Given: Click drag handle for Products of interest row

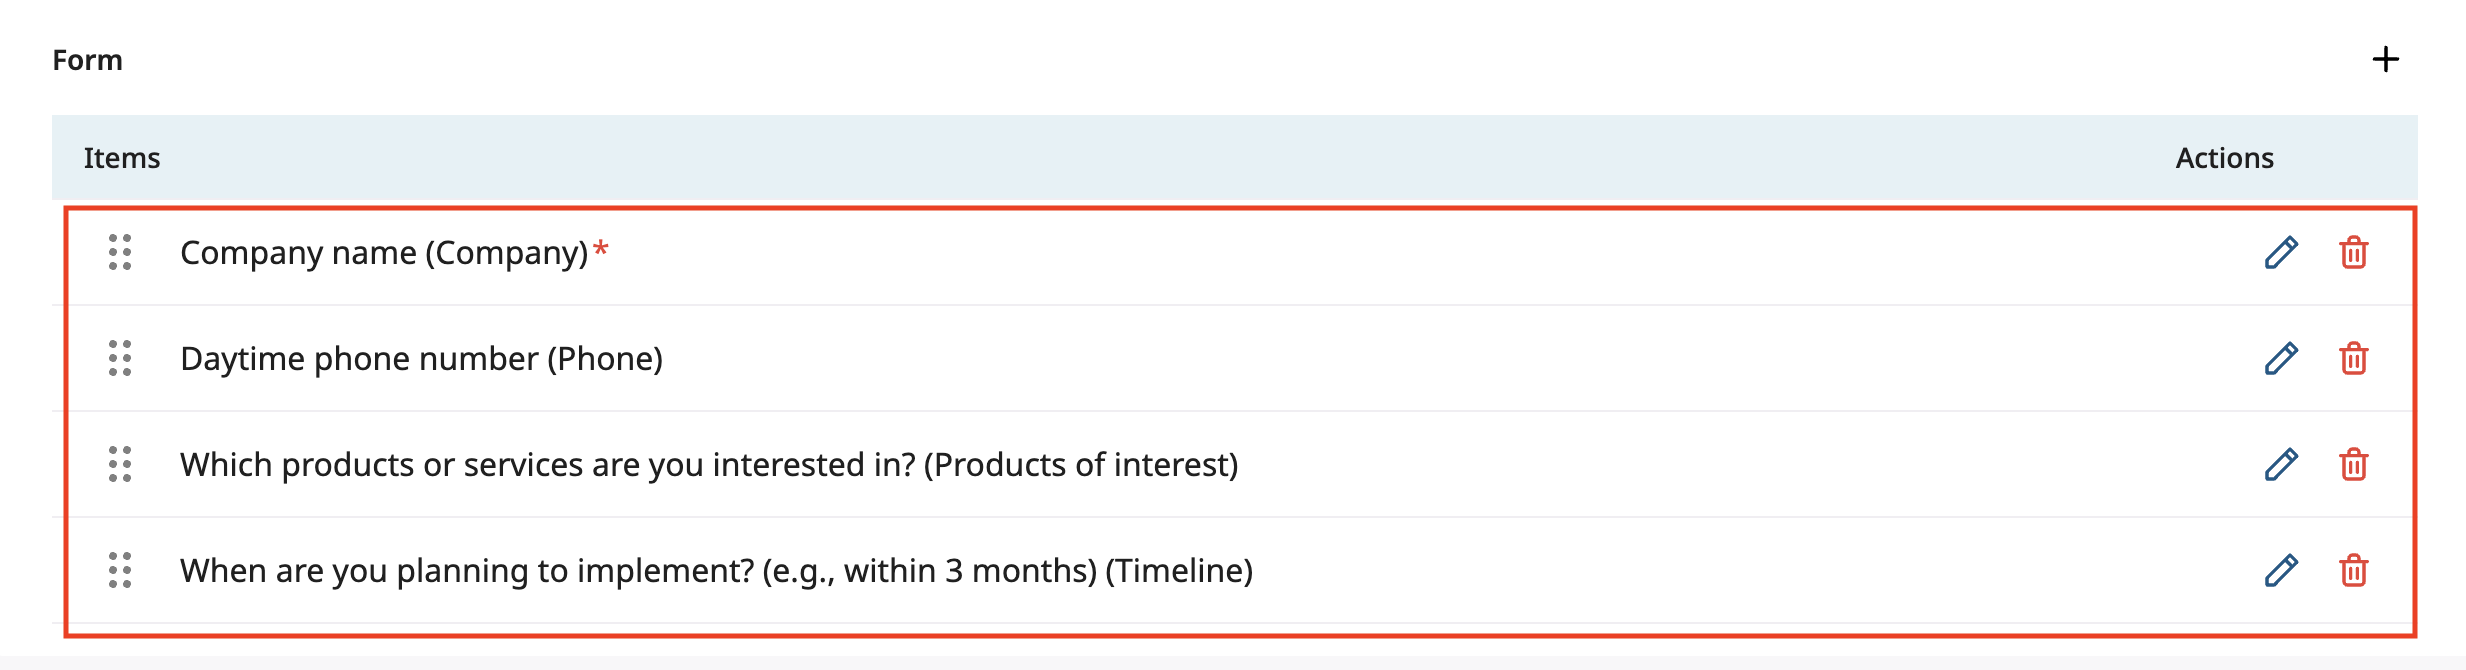Looking at the screenshot, I should (x=120, y=465).
